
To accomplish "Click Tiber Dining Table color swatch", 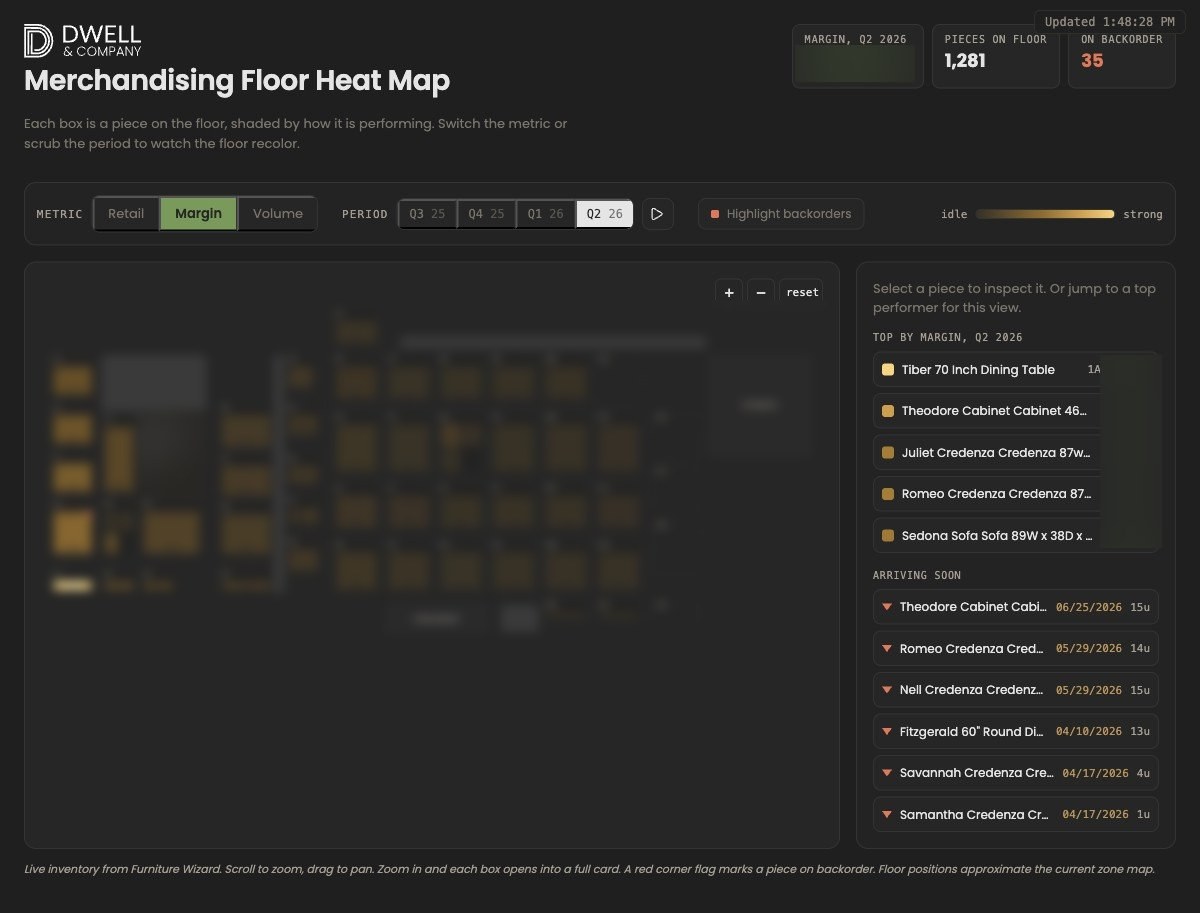I will [x=888, y=370].
